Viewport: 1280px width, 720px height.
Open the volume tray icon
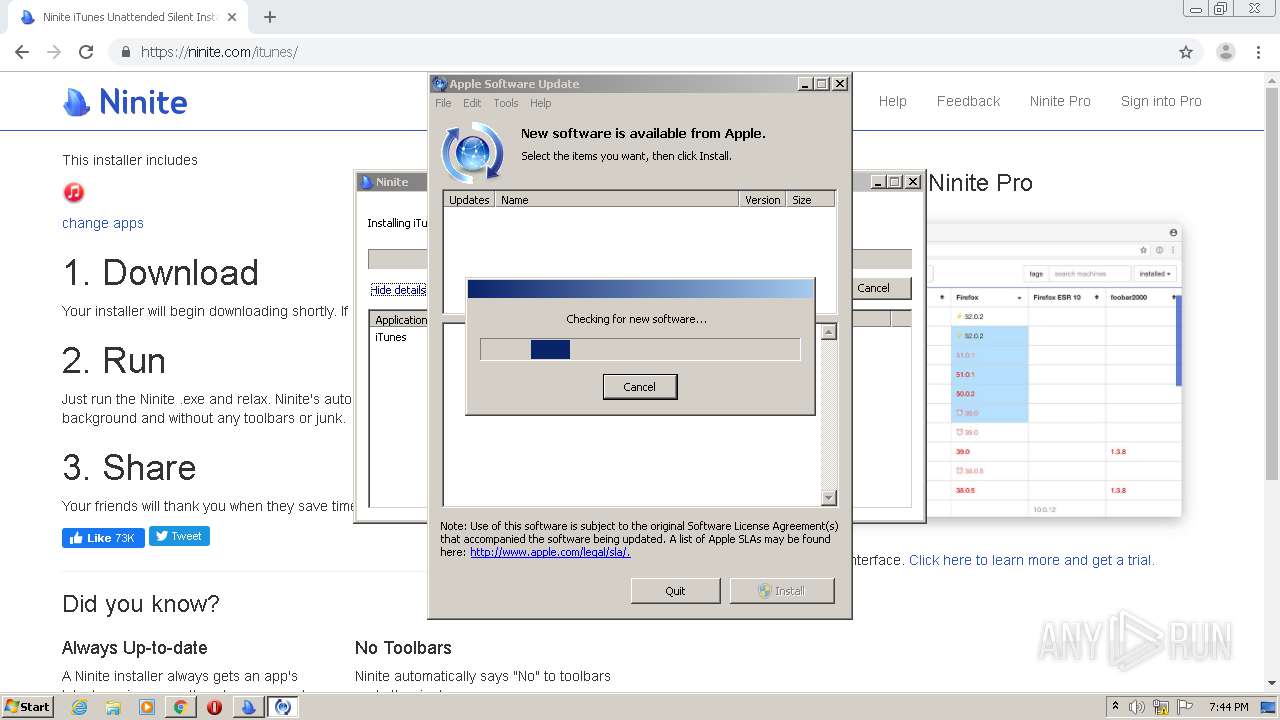point(1137,707)
